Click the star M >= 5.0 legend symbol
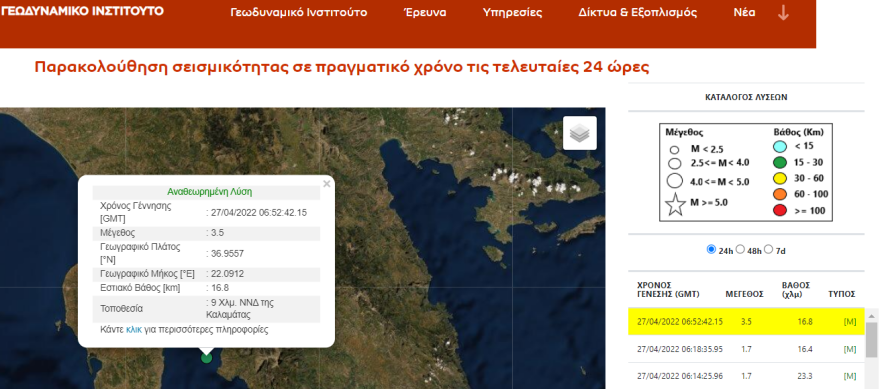This screenshot has width=880, height=389. (676, 204)
